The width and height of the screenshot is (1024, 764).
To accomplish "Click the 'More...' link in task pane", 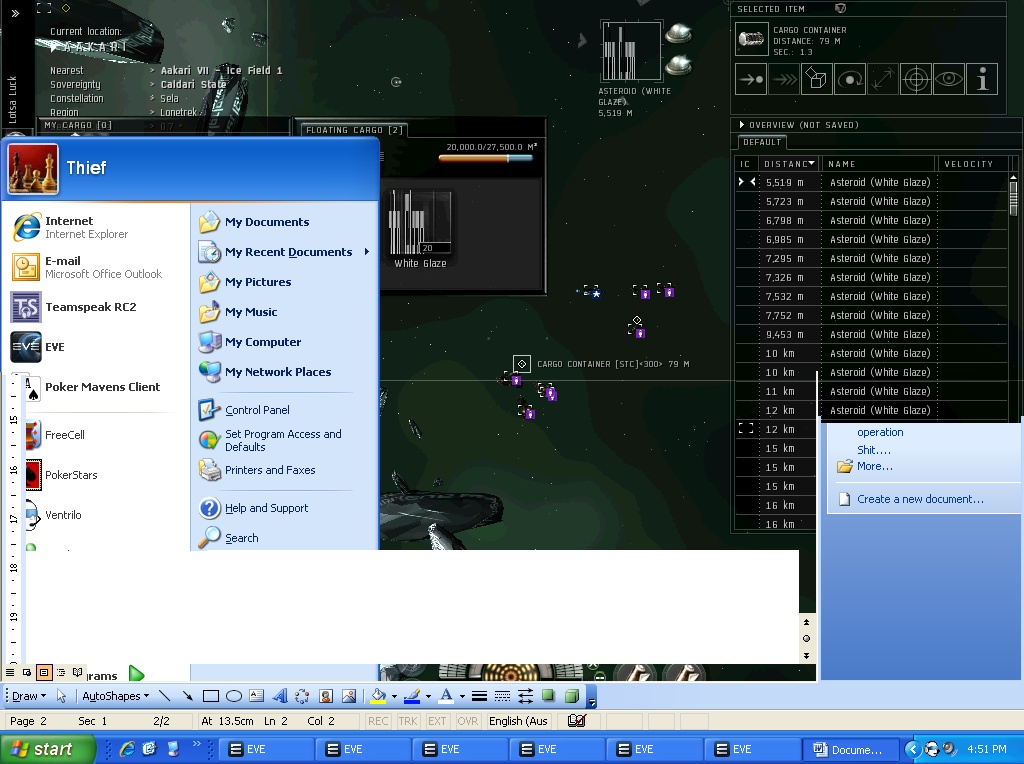I will coord(874,466).
